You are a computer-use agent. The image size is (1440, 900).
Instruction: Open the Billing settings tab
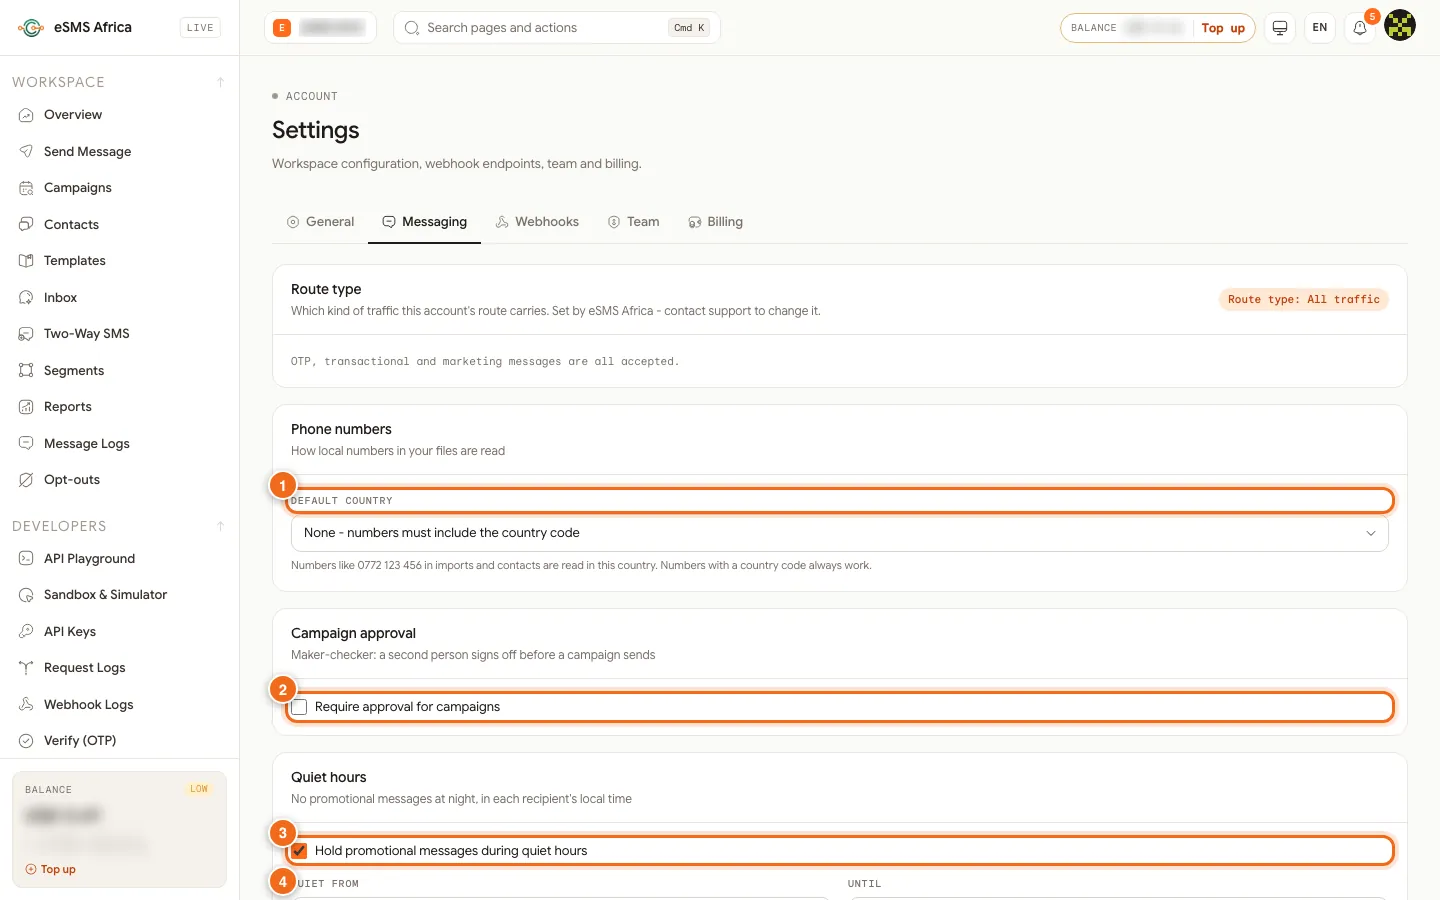click(715, 222)
